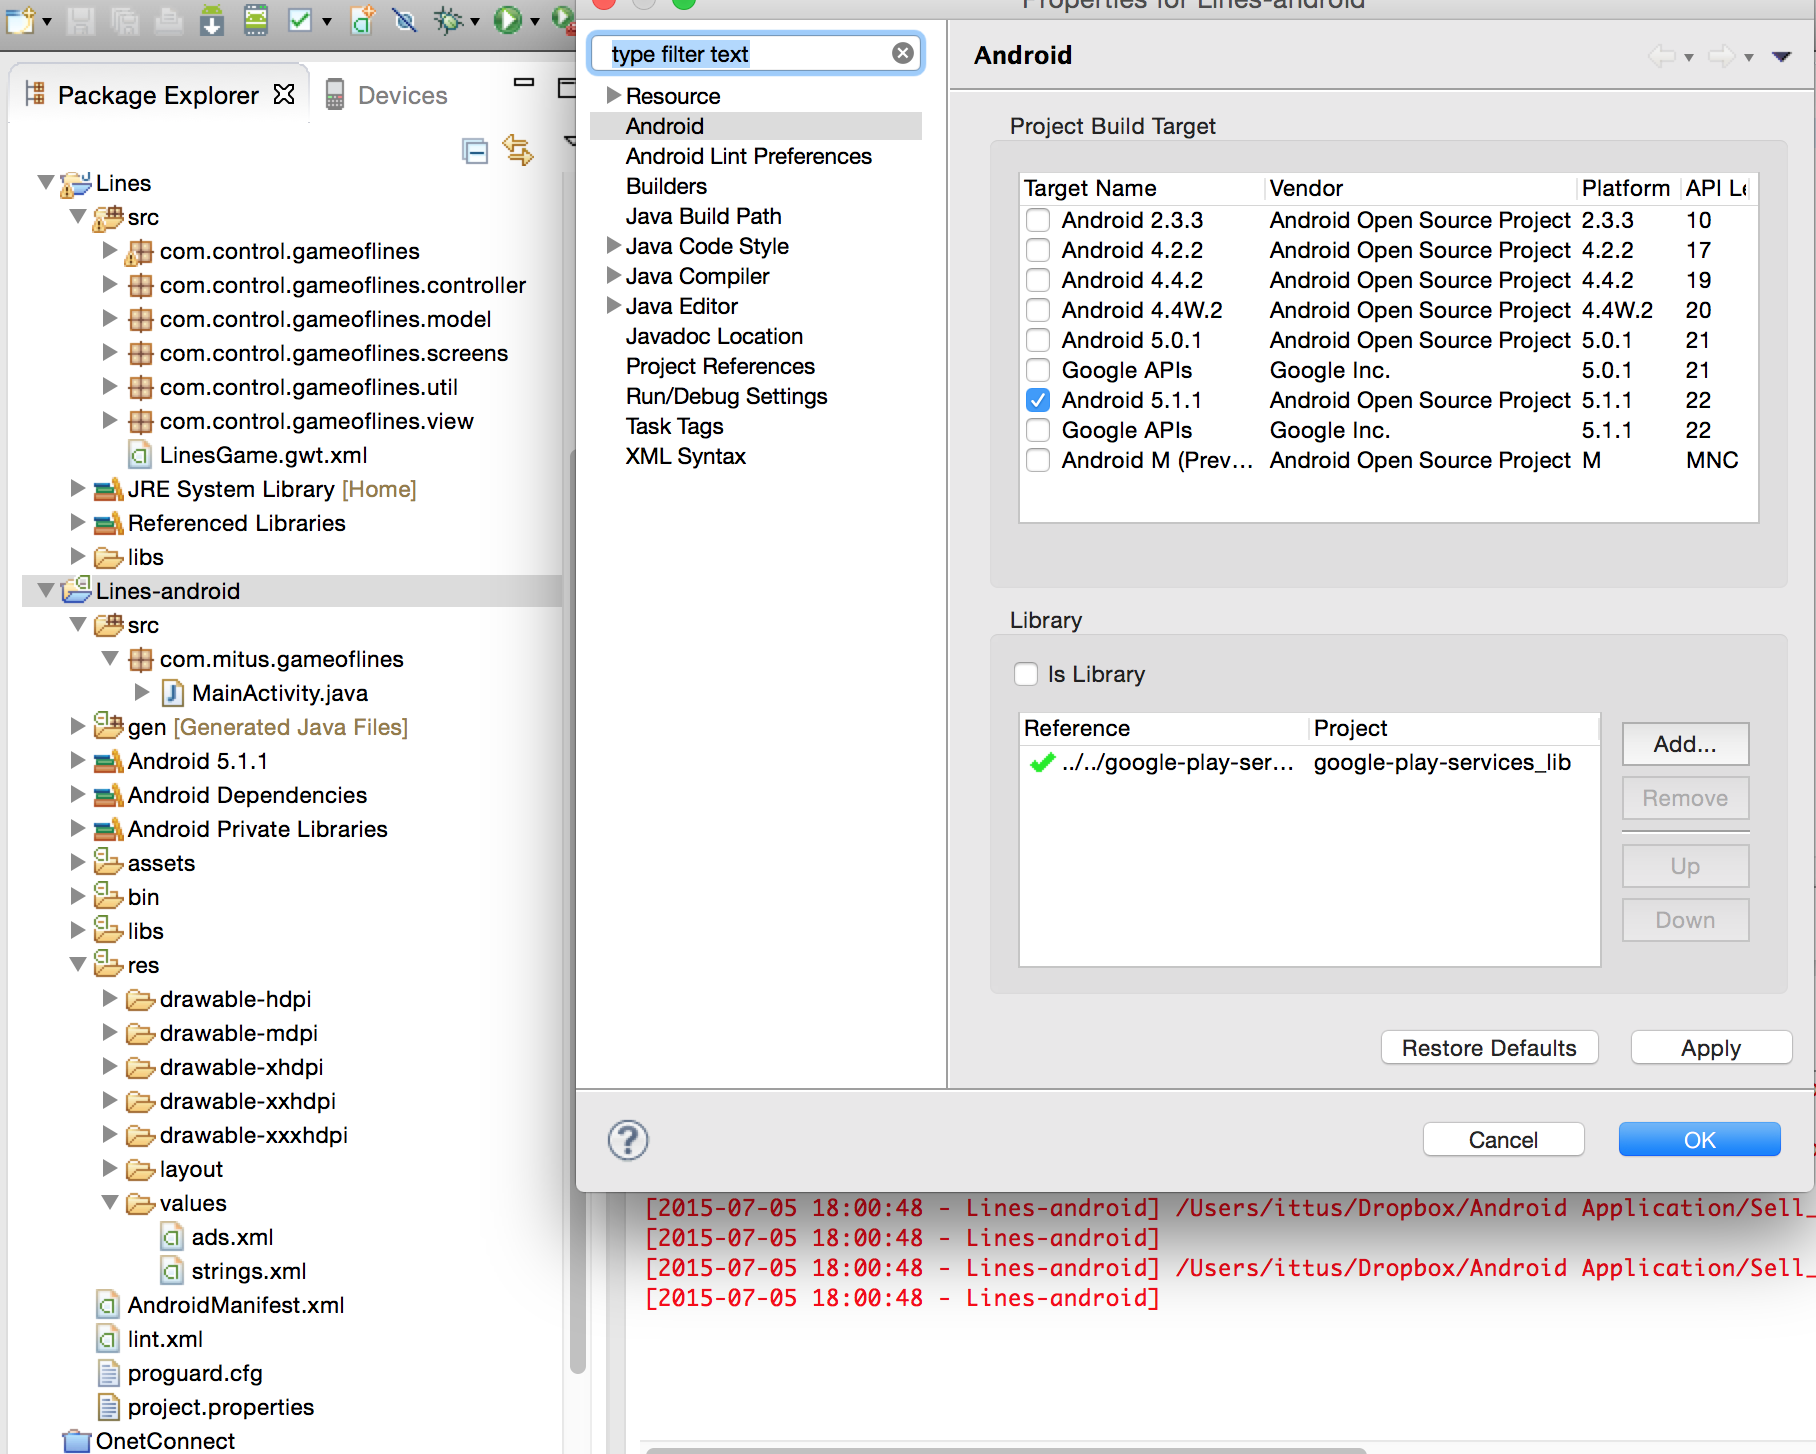The height and width of the screenshot is (1454, 1816).
Task: Expand the Resource preferences node
Action: pos(613,96)
